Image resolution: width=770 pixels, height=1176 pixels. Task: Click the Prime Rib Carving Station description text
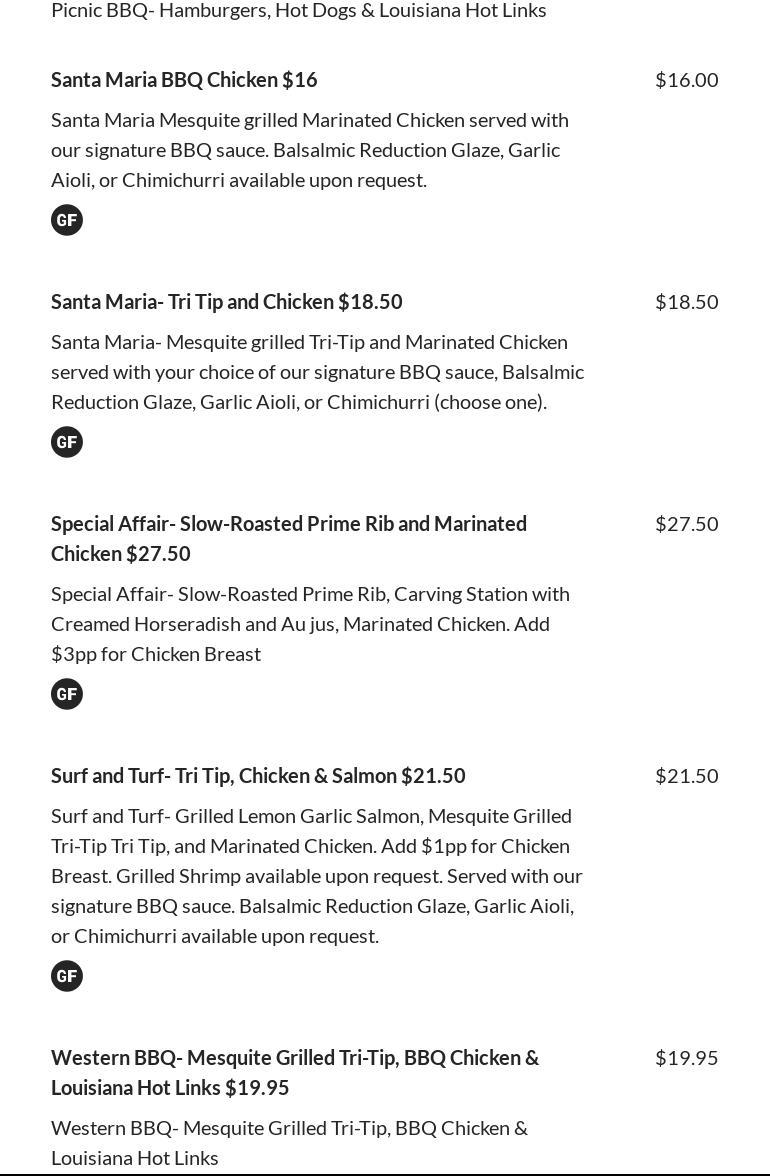(x=310, y=624)
